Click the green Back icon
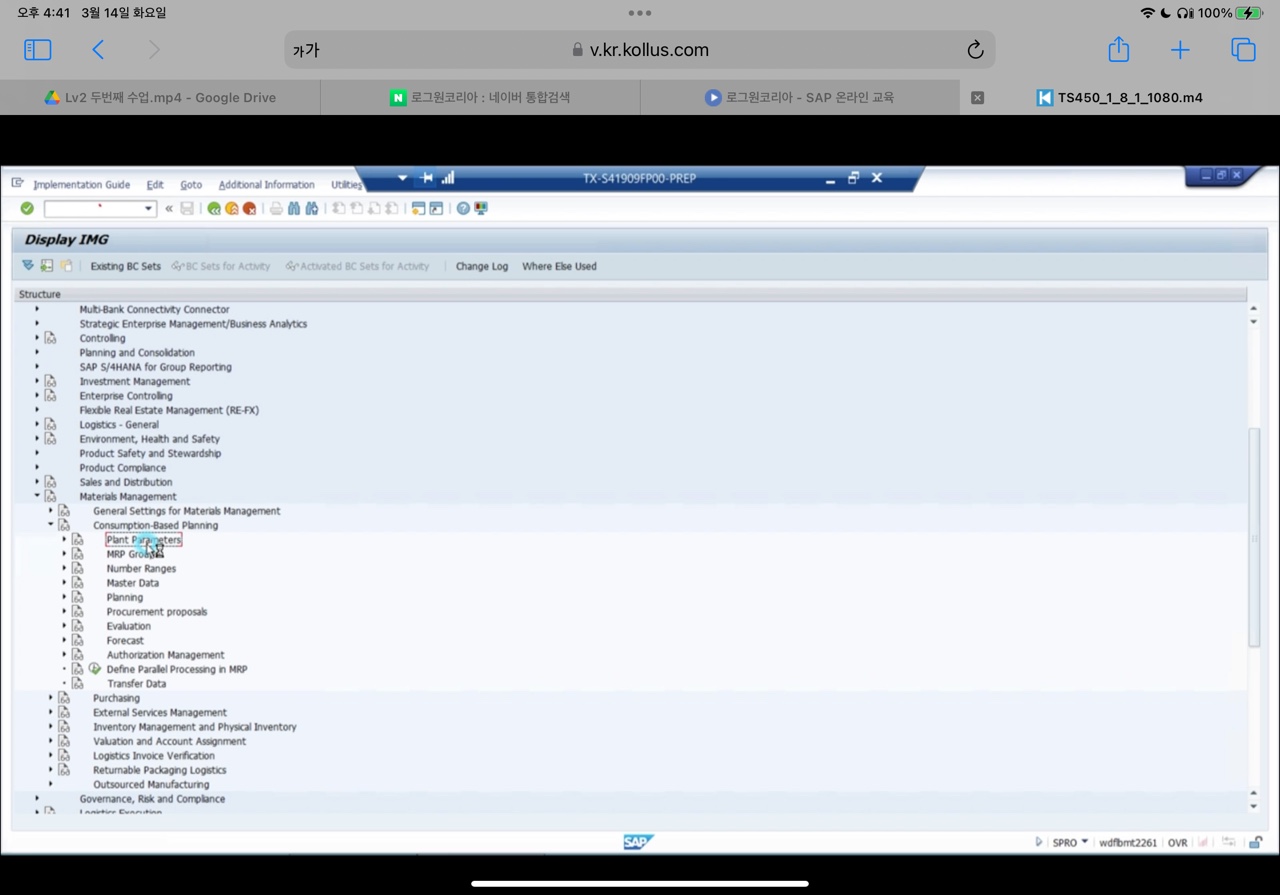 214,208
